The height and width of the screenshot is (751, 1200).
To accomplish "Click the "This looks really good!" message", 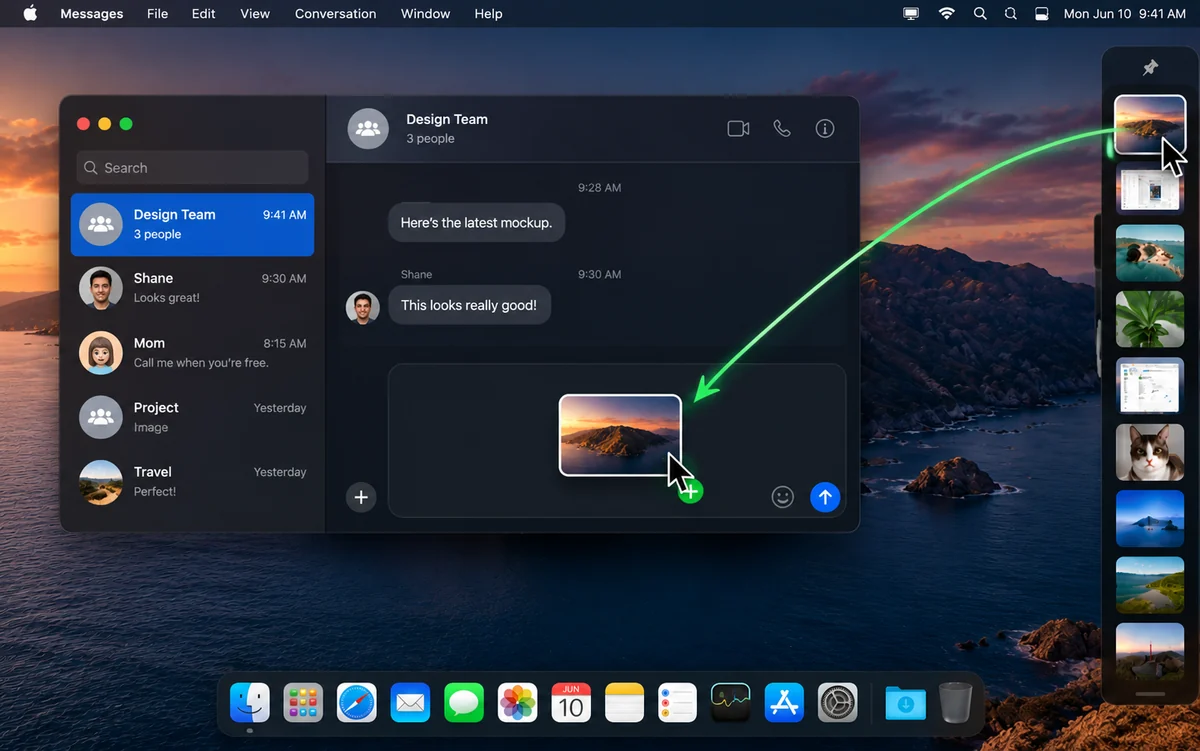I will (469, 305).
